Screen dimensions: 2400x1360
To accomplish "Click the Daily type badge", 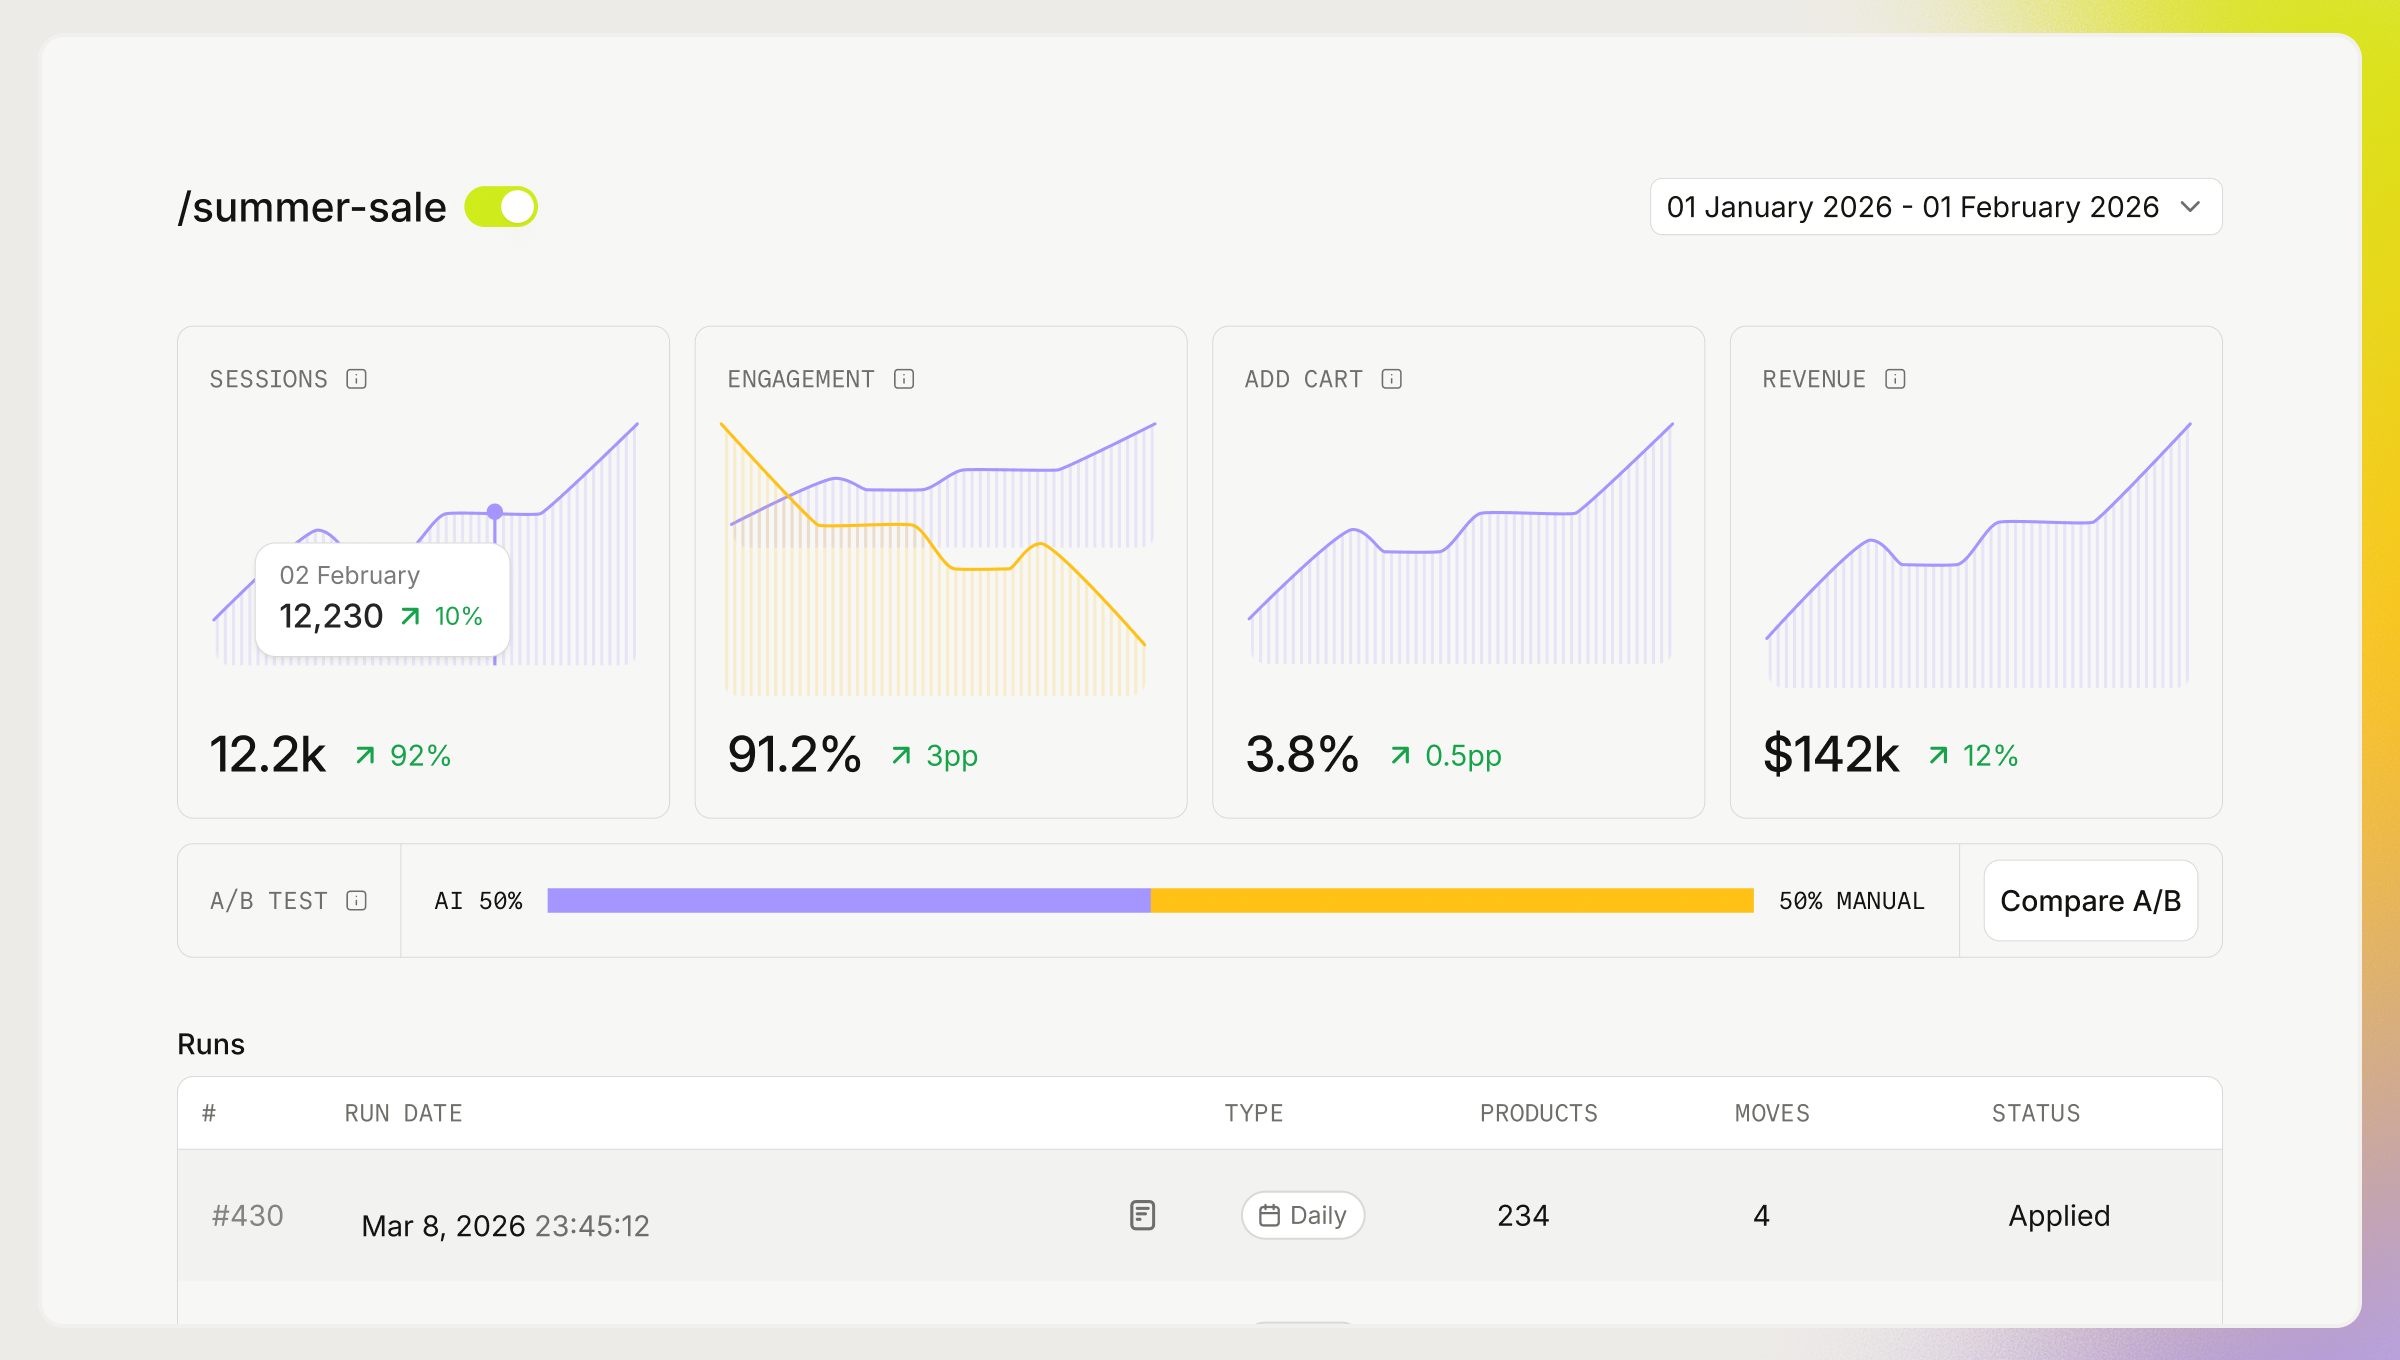I will (x=1301, y=1215).
